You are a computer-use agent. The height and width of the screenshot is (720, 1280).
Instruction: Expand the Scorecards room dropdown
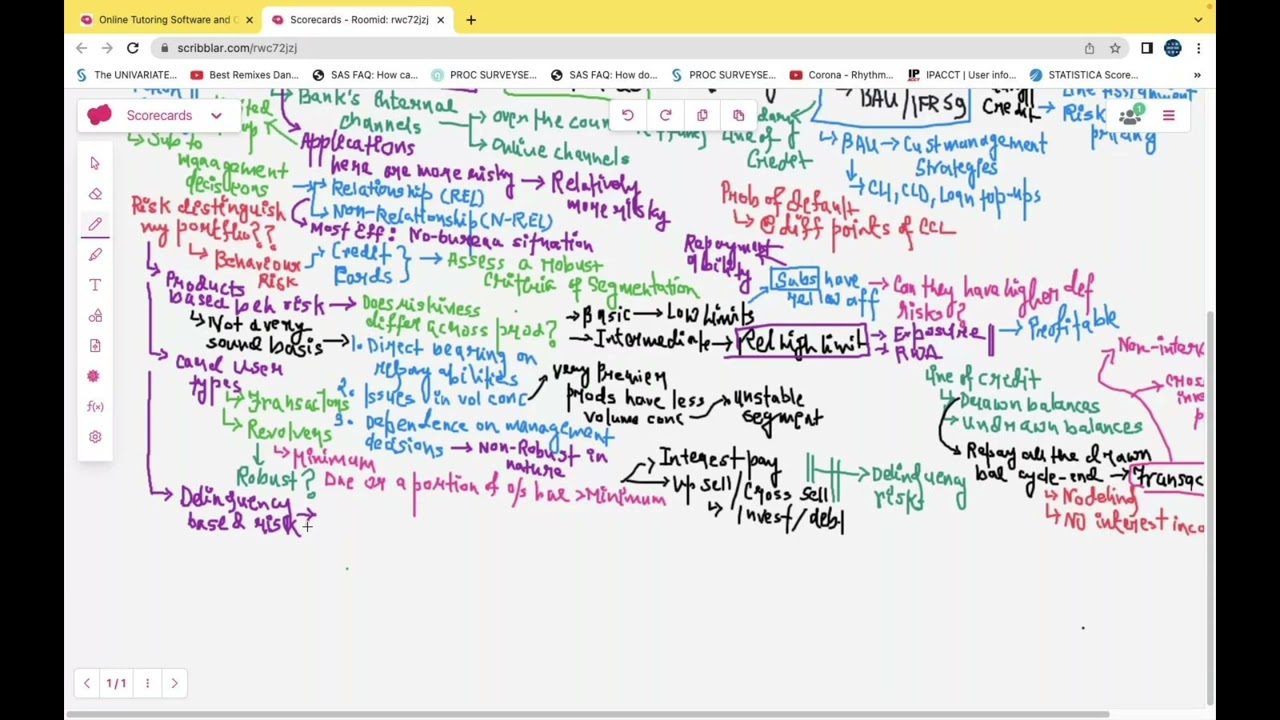[216, 116]
